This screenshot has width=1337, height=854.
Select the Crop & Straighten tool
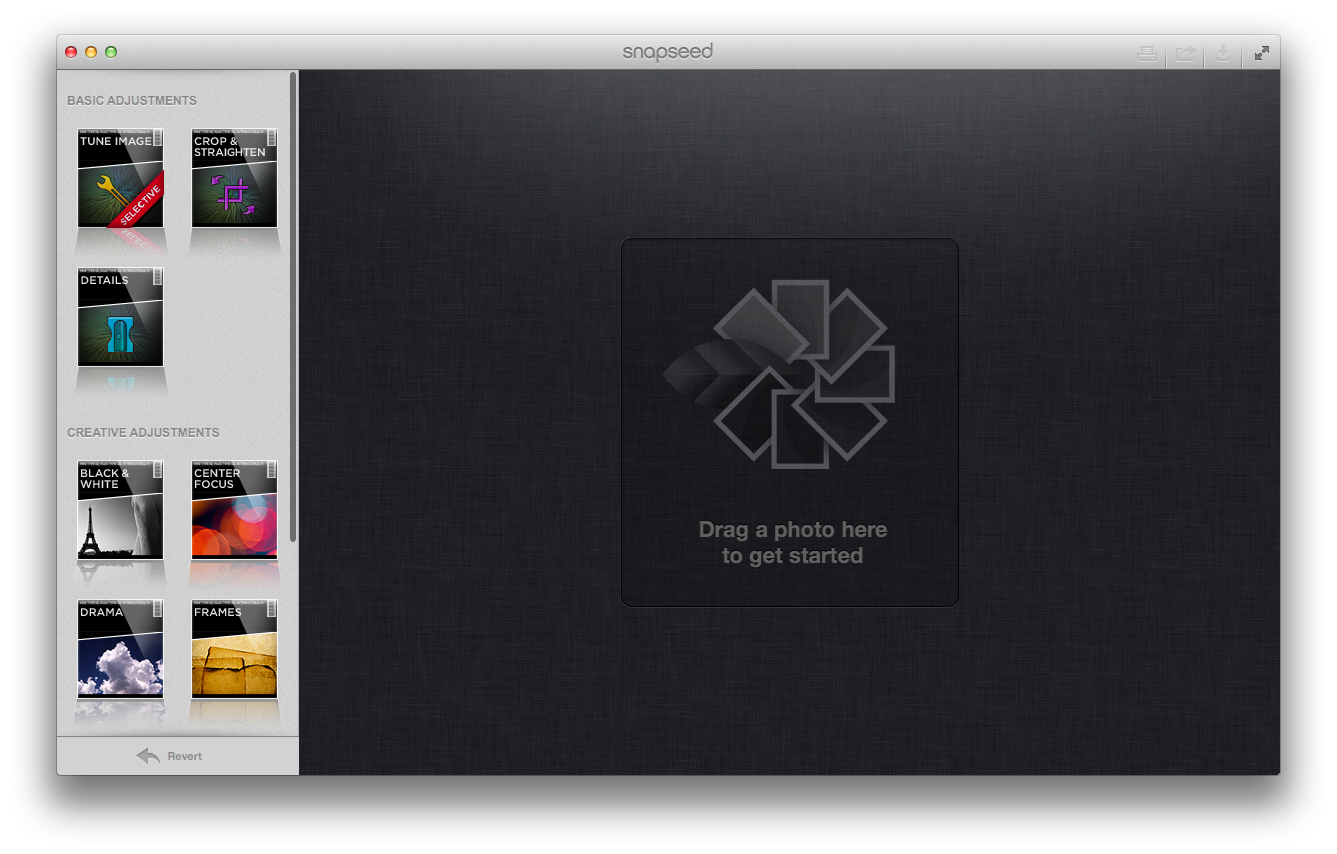click(234, 178)
